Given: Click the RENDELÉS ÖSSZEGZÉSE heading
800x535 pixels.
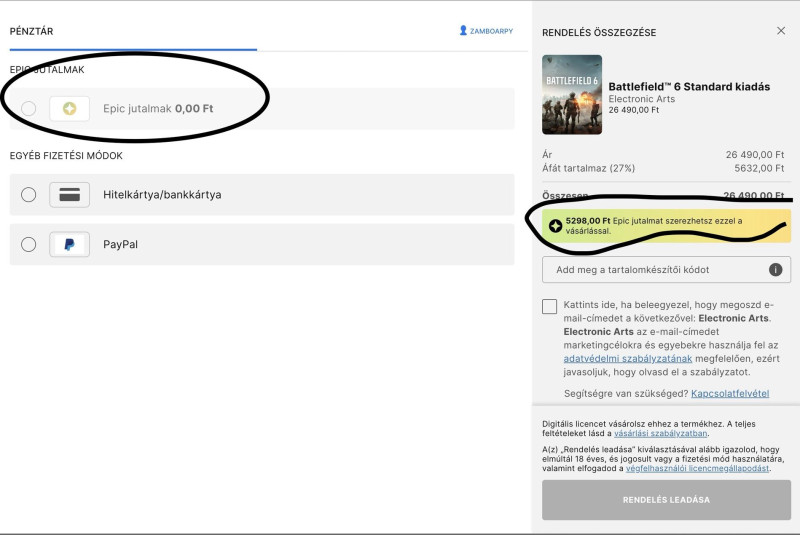Looking at the screenshot, I should click(x=599, y=33).
